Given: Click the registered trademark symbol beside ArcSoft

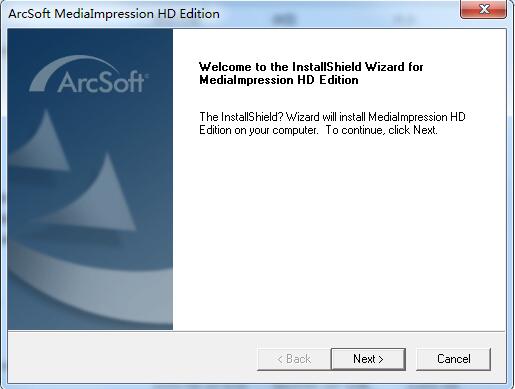Looking at the screenshot, I should coord(147,76).
